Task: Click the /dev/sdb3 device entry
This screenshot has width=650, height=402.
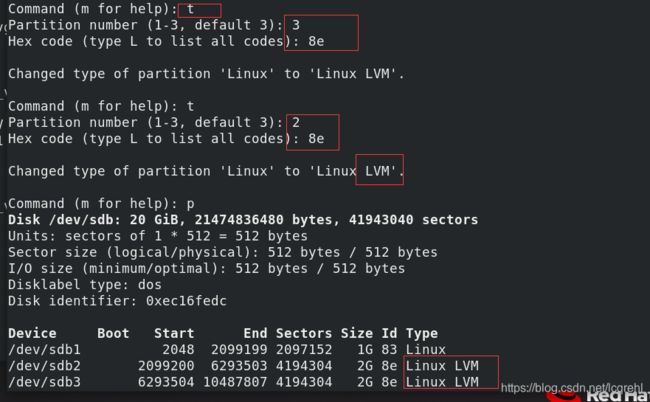Action: tap(44, 382)
